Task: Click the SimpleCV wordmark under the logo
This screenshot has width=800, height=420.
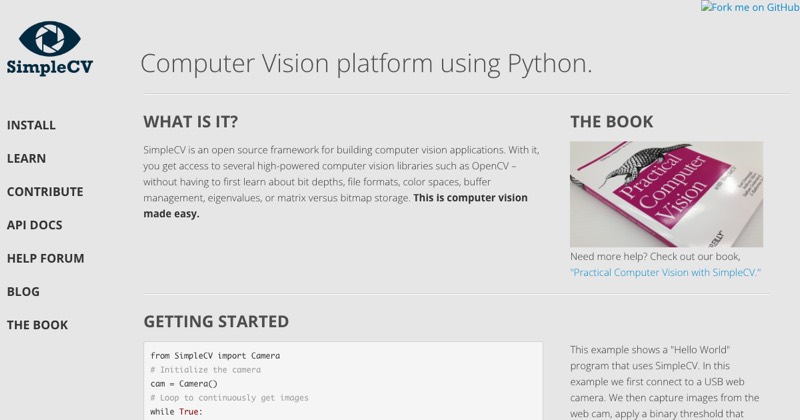Action: click(x=49, y=67)
